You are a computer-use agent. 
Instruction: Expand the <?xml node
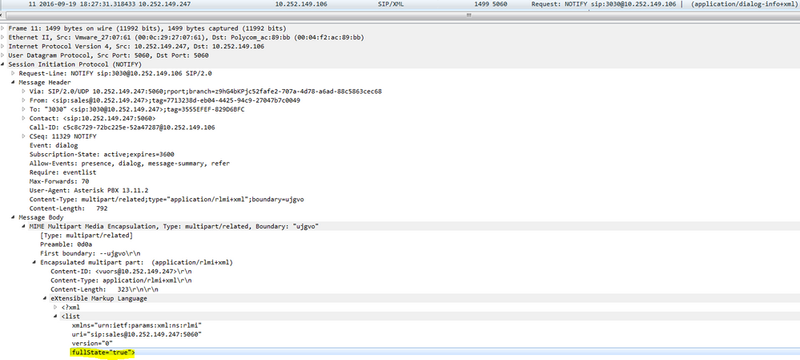click(x=56, y=307)
